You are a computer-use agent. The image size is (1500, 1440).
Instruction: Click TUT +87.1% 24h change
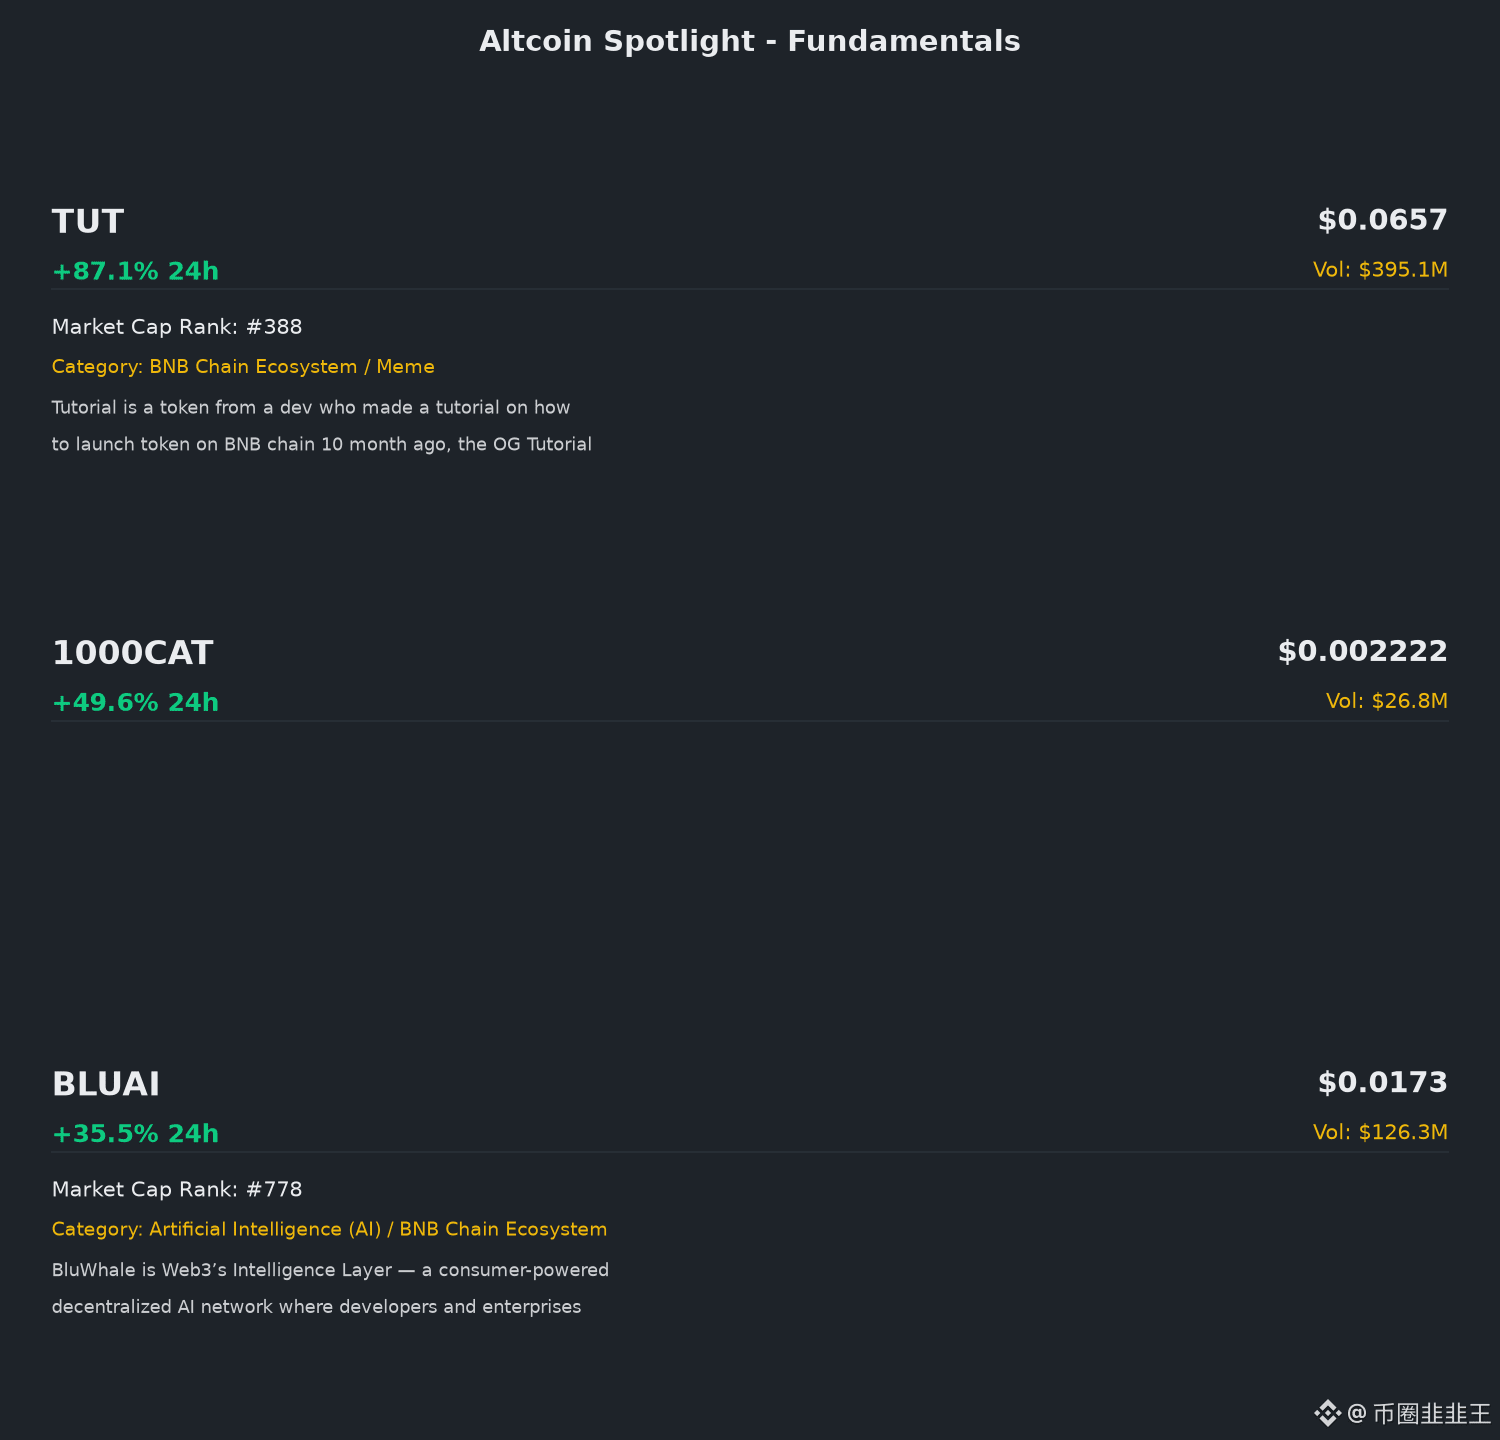135,271
